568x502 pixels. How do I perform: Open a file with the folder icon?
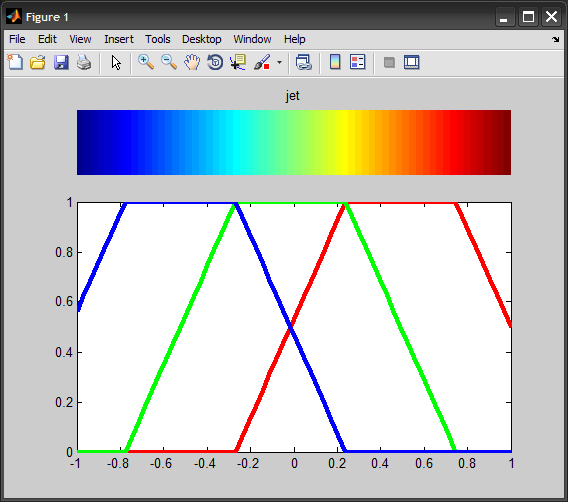(x=38, y=62)
